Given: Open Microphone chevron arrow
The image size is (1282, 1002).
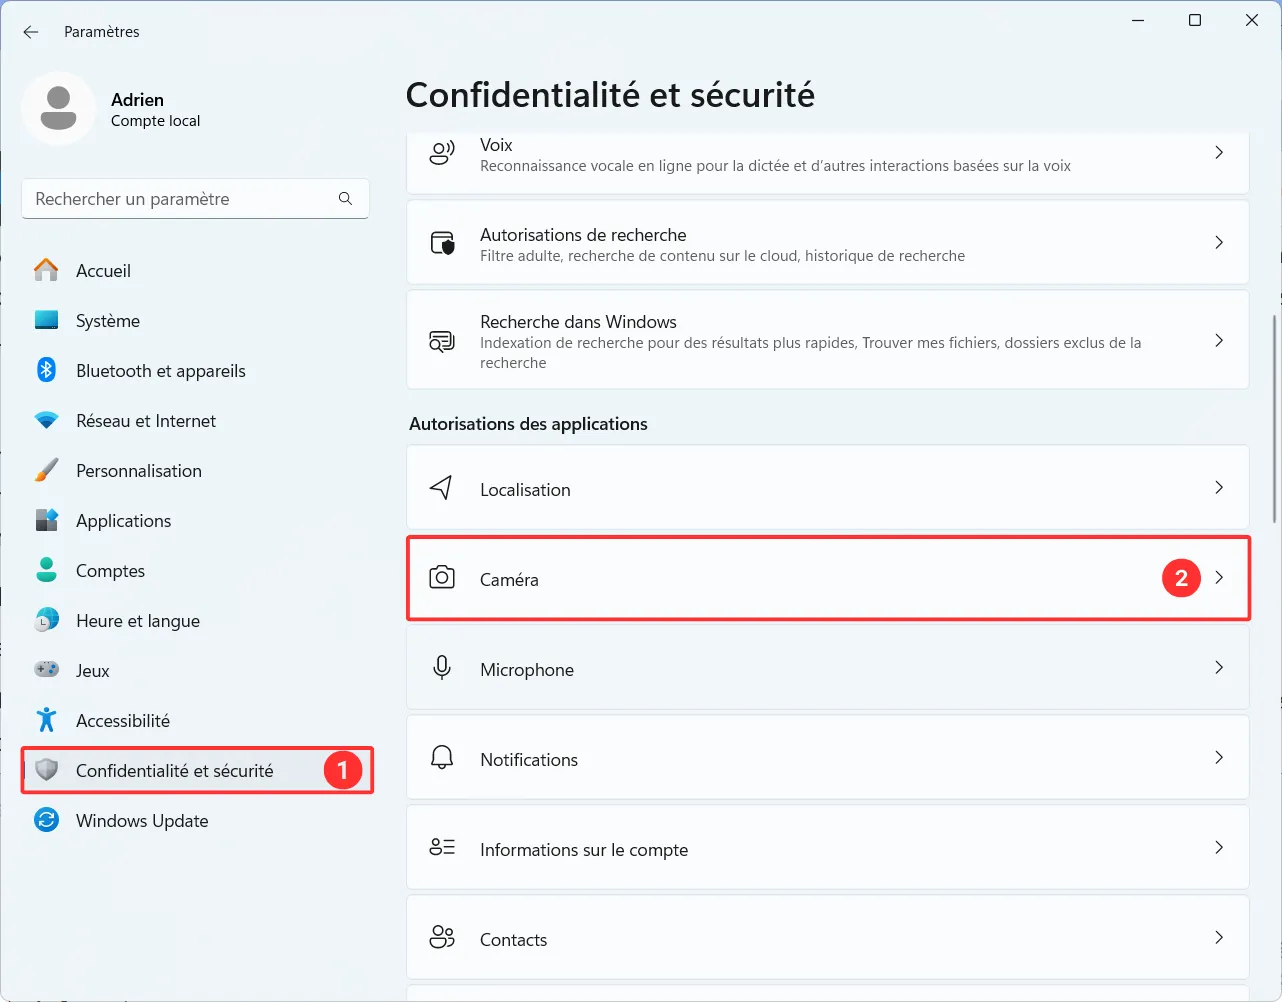Looking at the screenshot, I should pyautogui.click(x=1219, y=667).
